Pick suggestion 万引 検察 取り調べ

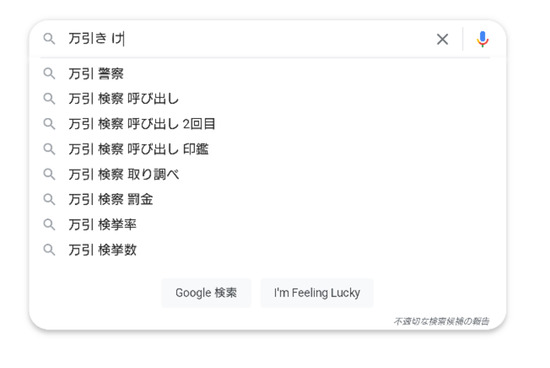(265, 174)
